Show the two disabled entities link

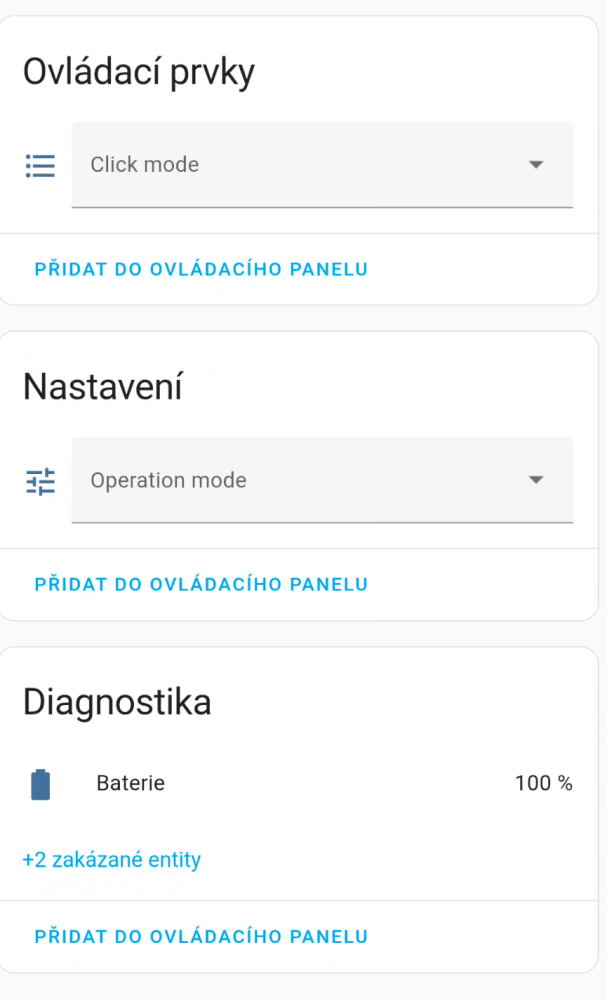110,859
